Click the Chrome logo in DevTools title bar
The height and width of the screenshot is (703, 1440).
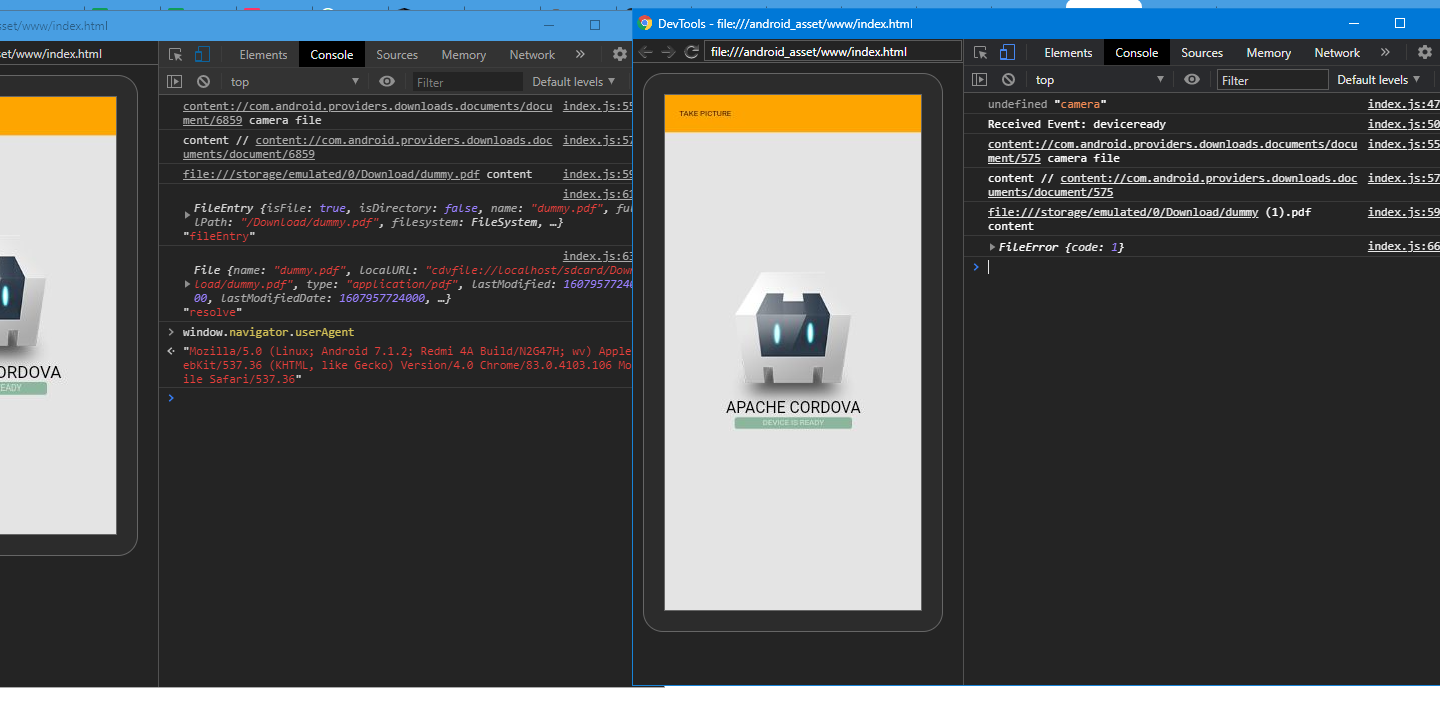(x=645, y=23)
